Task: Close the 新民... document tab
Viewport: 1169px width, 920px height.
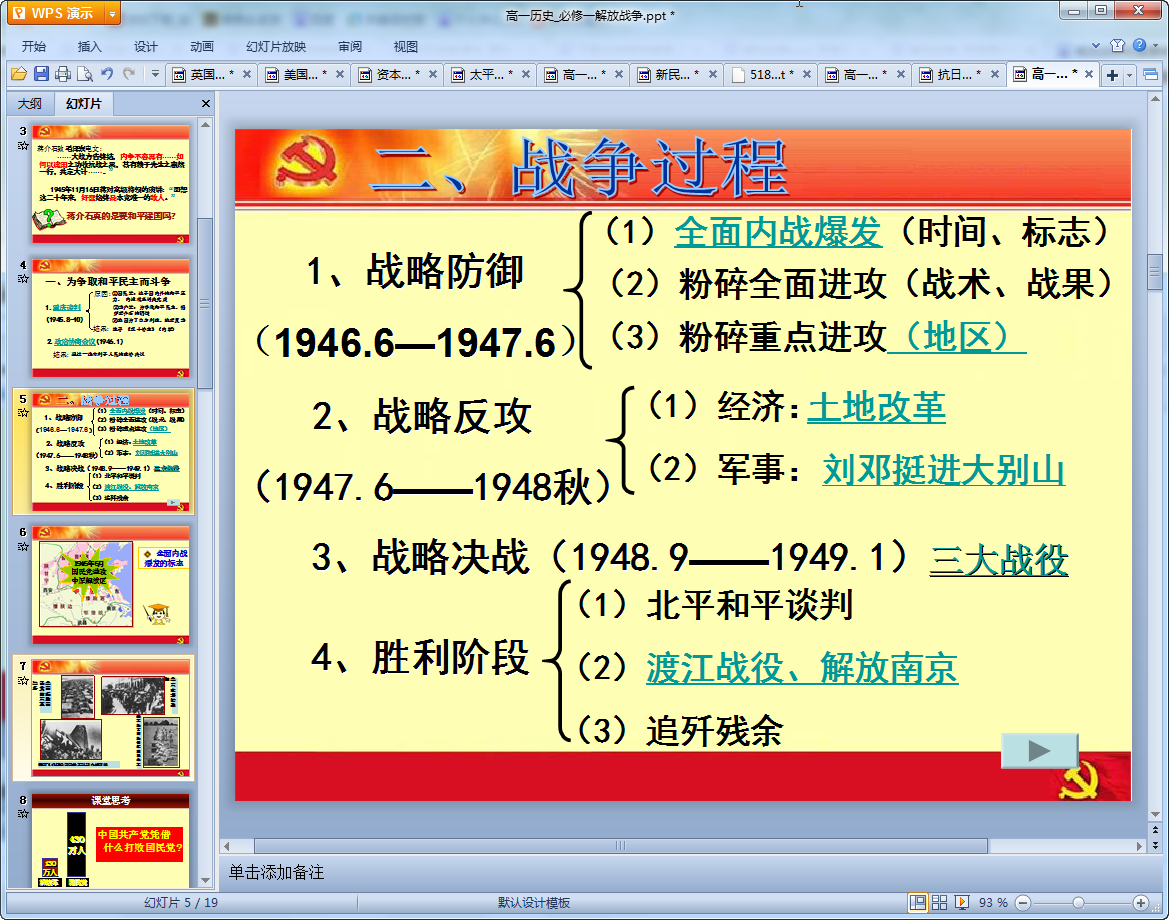Action: (x=713, y=75)
